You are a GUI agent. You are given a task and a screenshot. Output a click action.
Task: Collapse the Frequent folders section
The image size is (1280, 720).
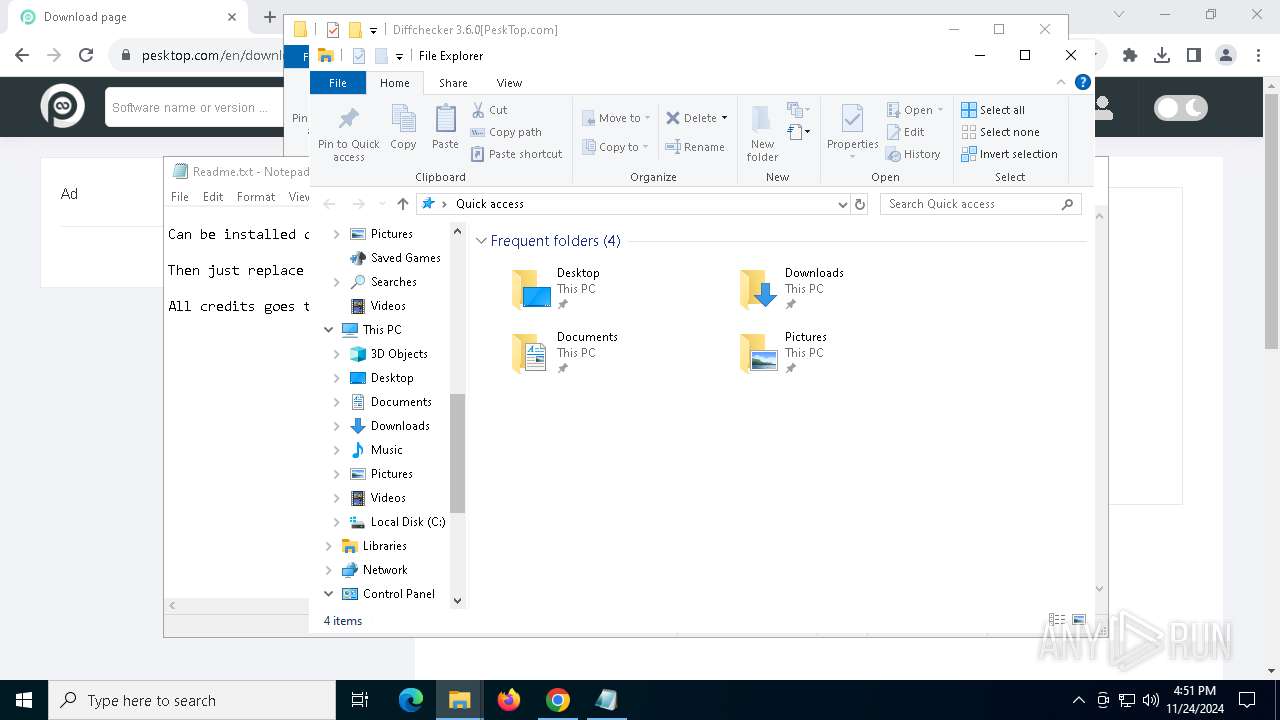click(481, 241)
